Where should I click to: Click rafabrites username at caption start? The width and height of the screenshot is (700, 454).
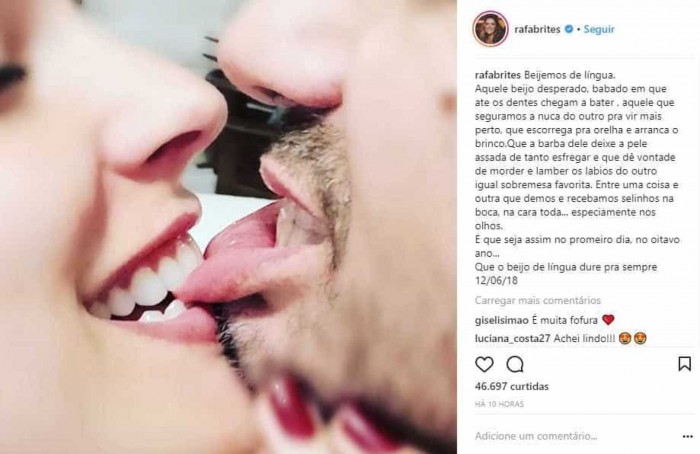click(x=498, y=75)
